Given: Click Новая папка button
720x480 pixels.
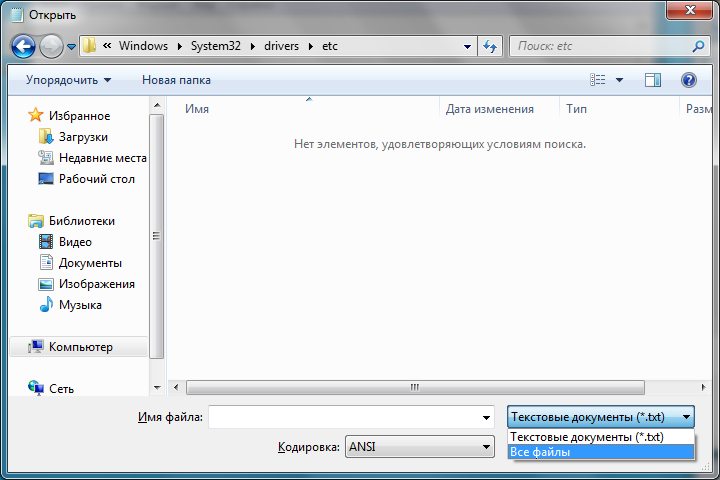Looking at the screenshot, I should 176,80.
